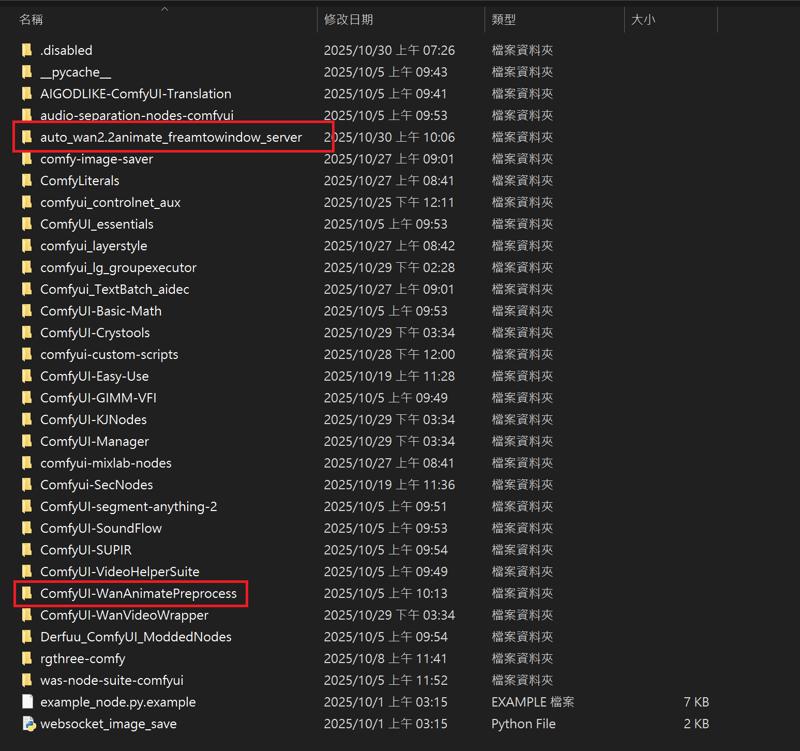Click the ComfyUI-Easy-Use folder name

pyautogui.click(x=94, y=376)
